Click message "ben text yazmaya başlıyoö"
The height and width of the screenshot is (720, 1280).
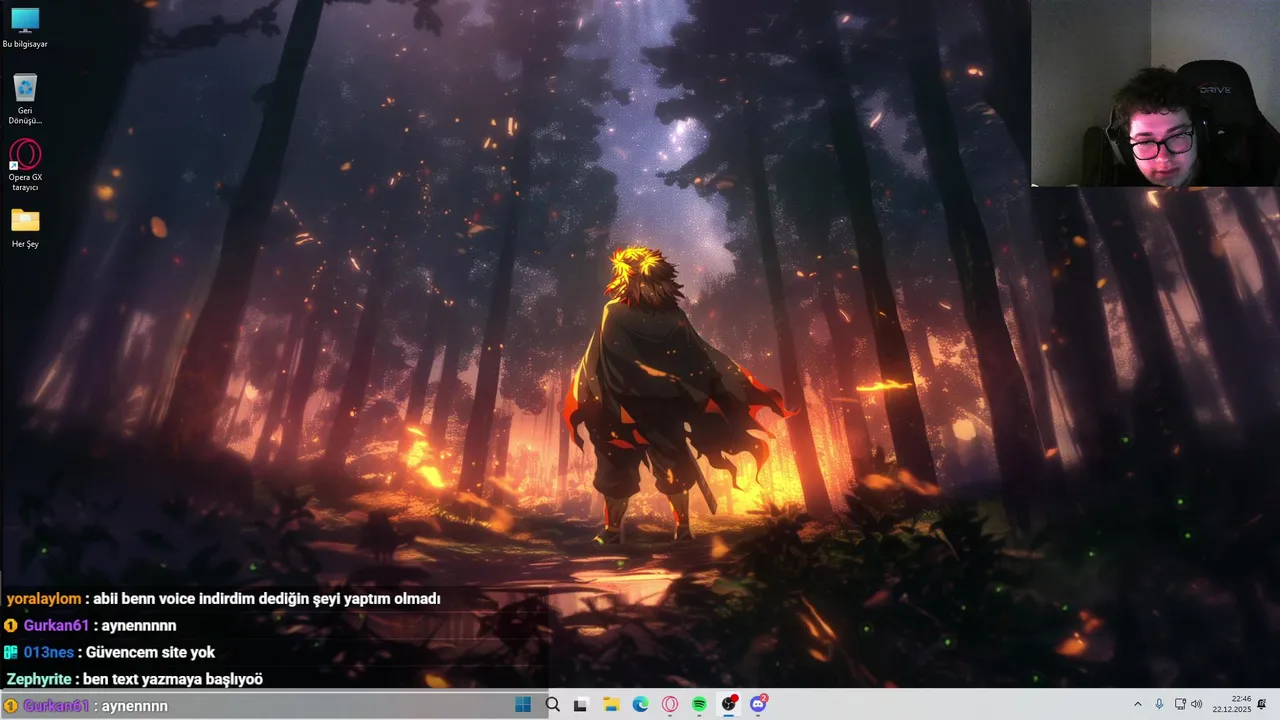(x=173, y=679)
